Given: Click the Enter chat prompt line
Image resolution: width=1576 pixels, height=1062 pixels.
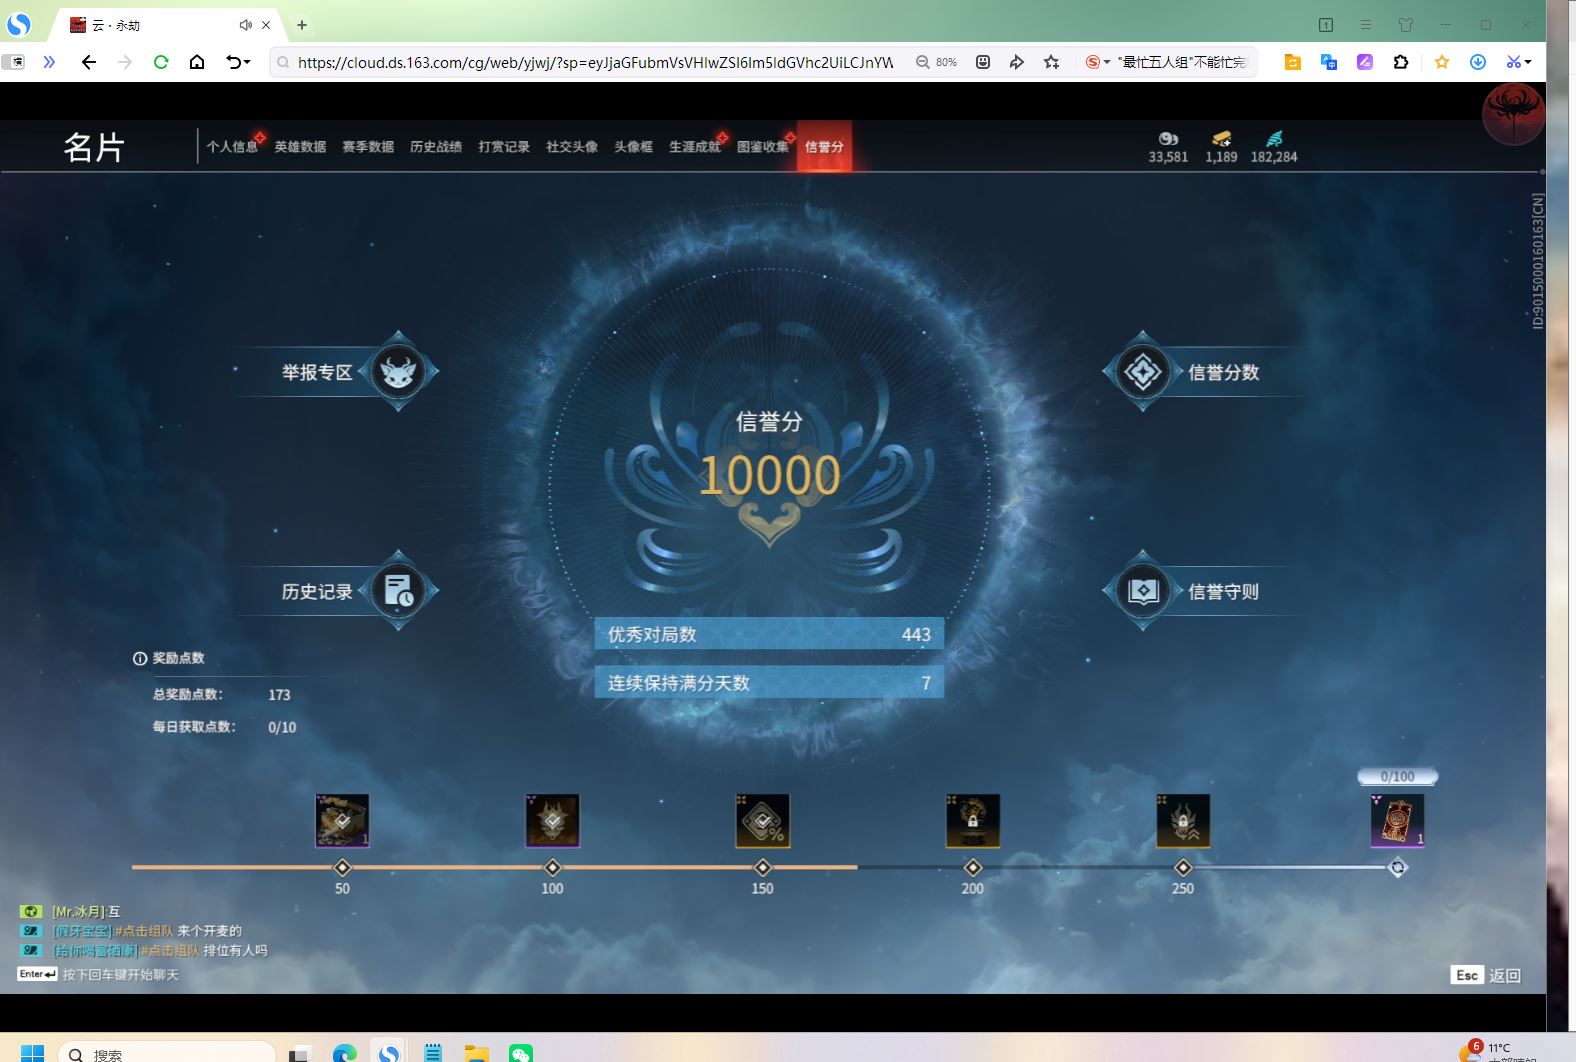Looking at the screenshot, I should [x=98, y=974].
